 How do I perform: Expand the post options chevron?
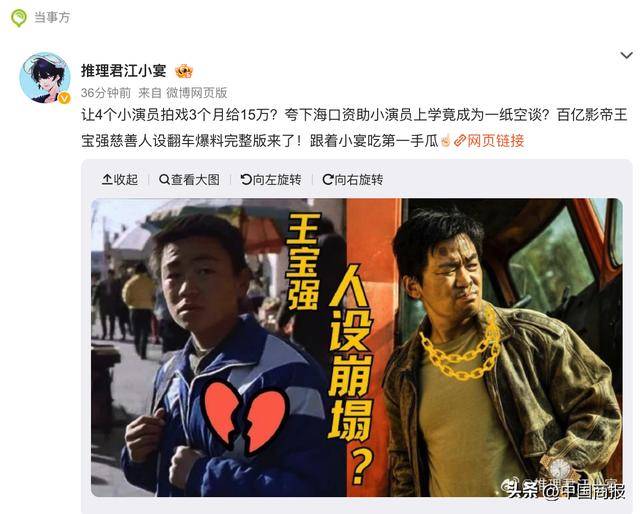click(627, 55)
